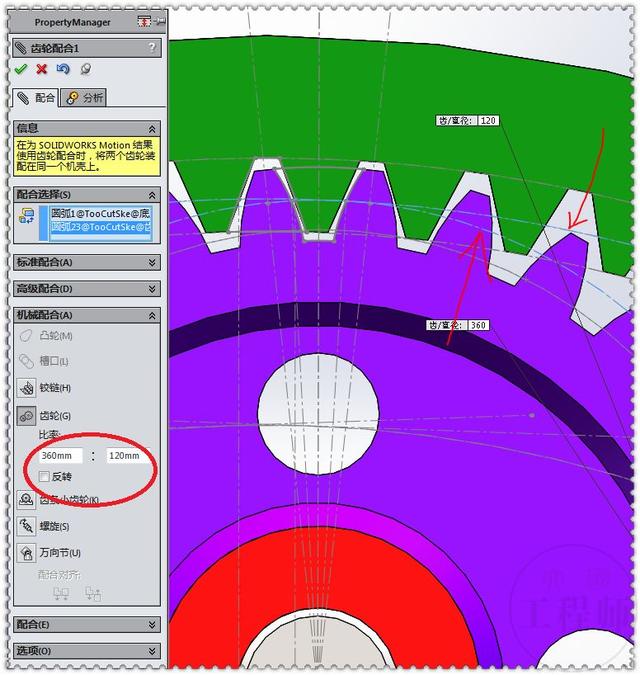Click the 齿/直径 360 value box
This screenshot has height=675, width=640.
tap(478, 325)
